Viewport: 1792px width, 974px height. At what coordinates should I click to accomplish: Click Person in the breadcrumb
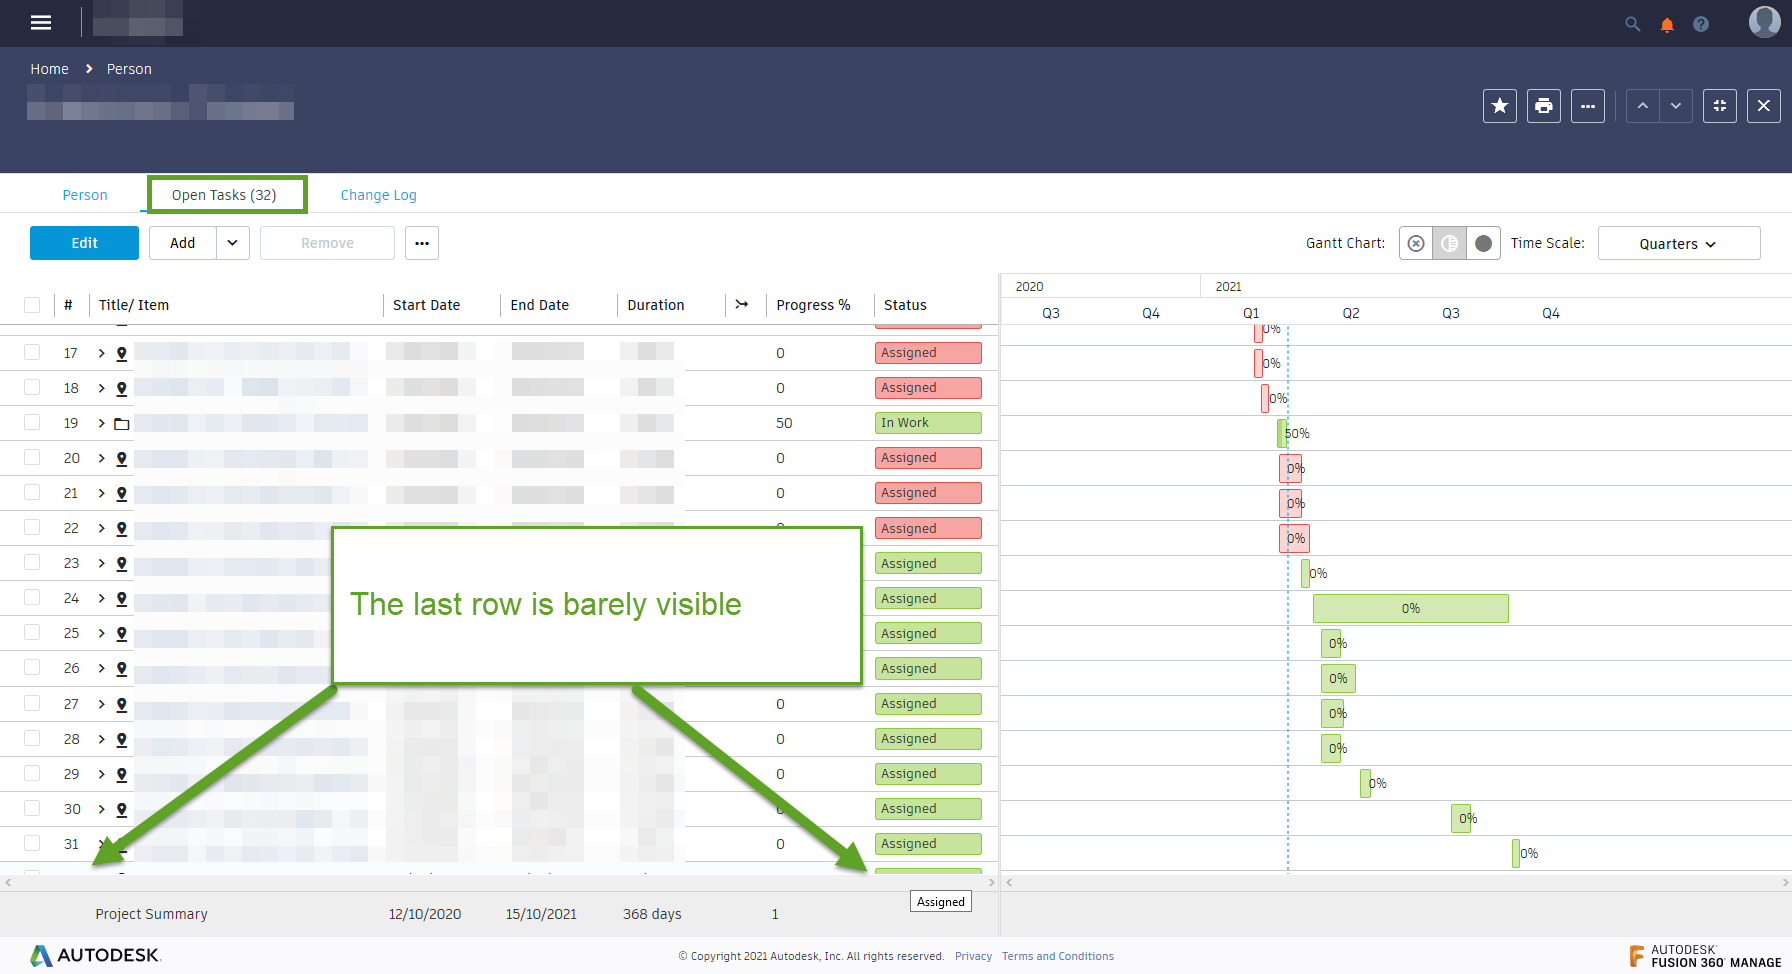(129, 69)
